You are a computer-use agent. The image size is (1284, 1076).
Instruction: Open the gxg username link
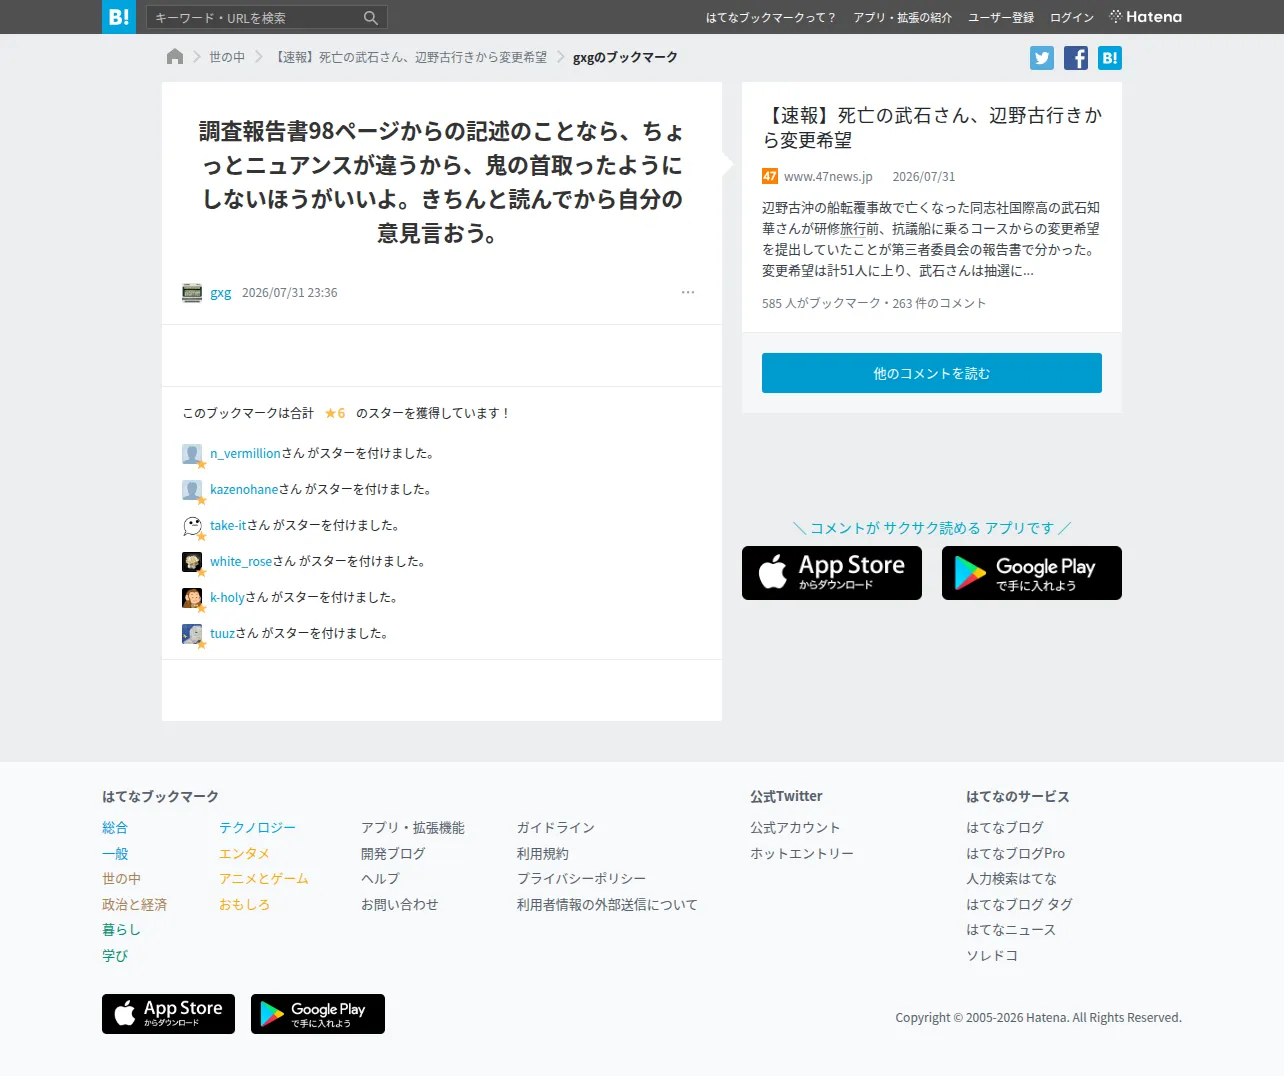(x=221, y=293)
